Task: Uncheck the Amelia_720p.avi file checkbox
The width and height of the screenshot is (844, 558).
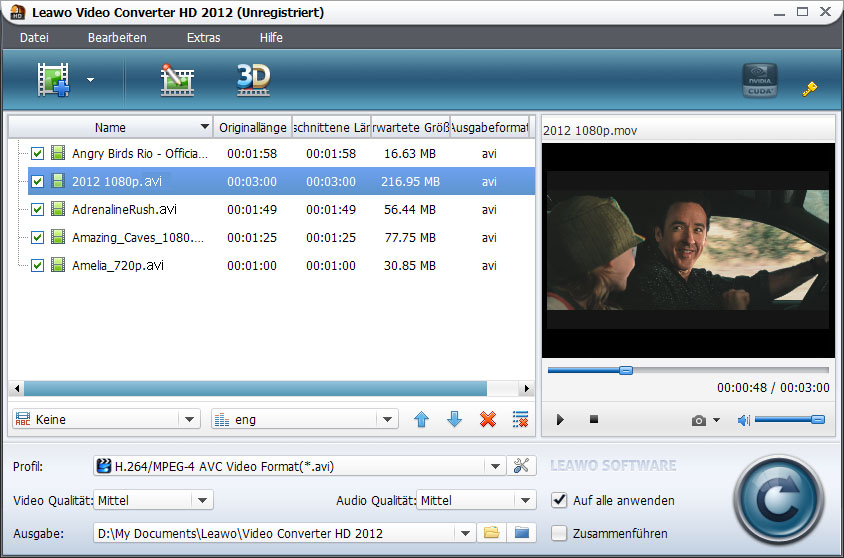Action: 37,265
